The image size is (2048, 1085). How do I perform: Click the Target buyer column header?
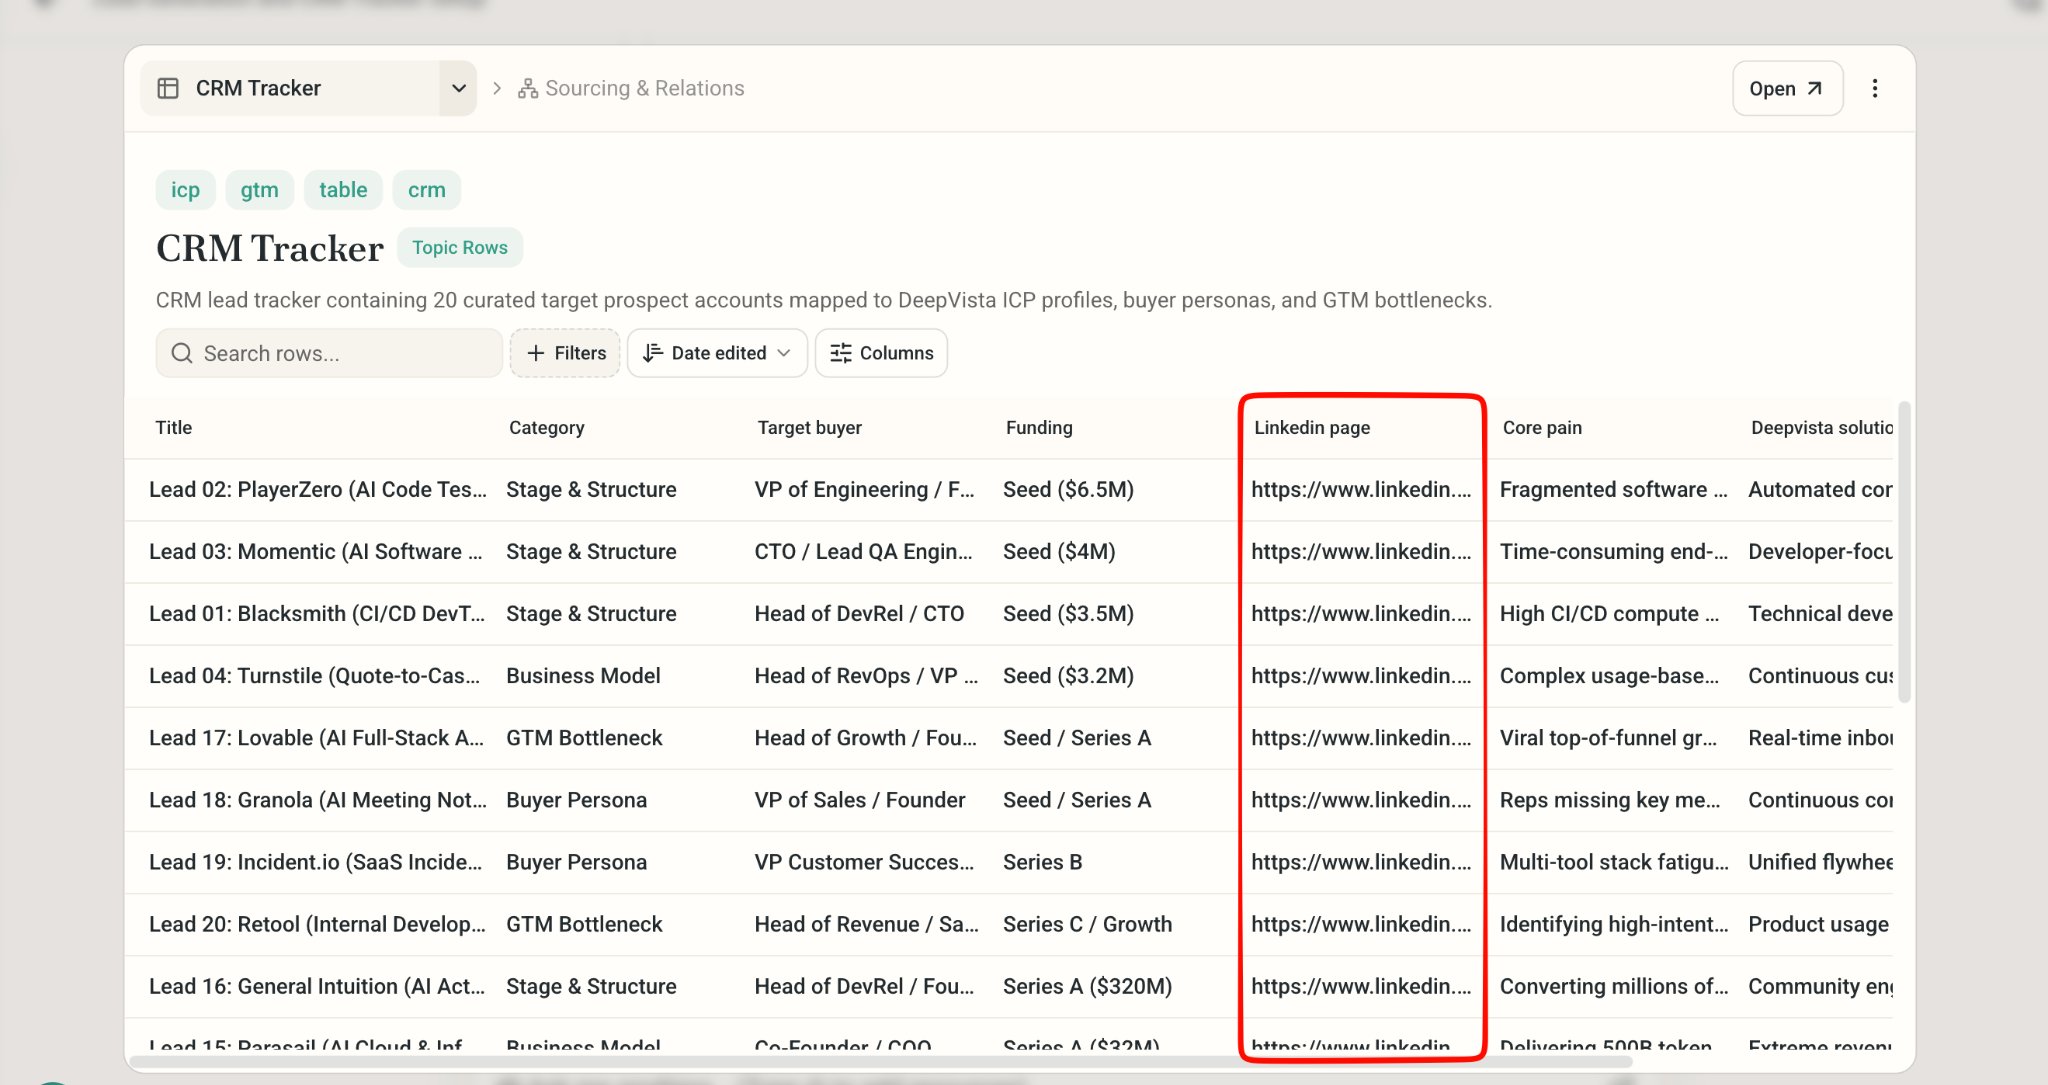pos(810,427)
